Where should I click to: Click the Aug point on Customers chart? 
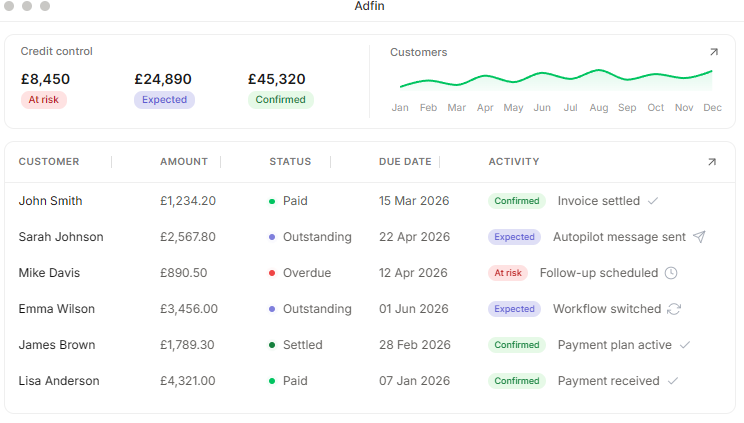599,70
